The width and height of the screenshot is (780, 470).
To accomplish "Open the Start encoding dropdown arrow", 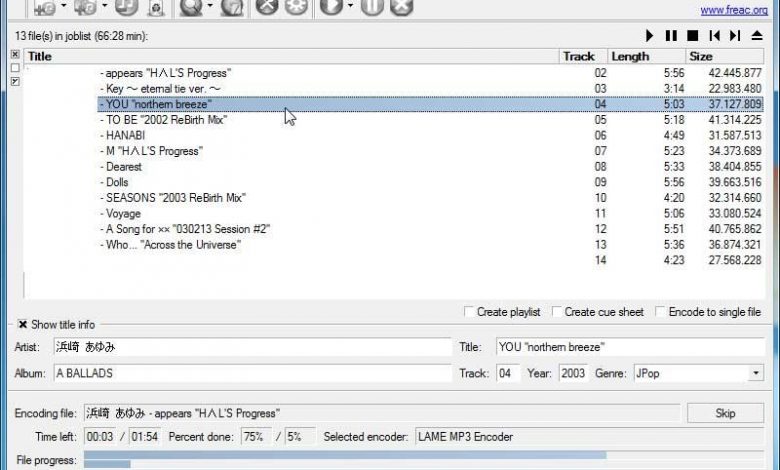I will [350, 6].
